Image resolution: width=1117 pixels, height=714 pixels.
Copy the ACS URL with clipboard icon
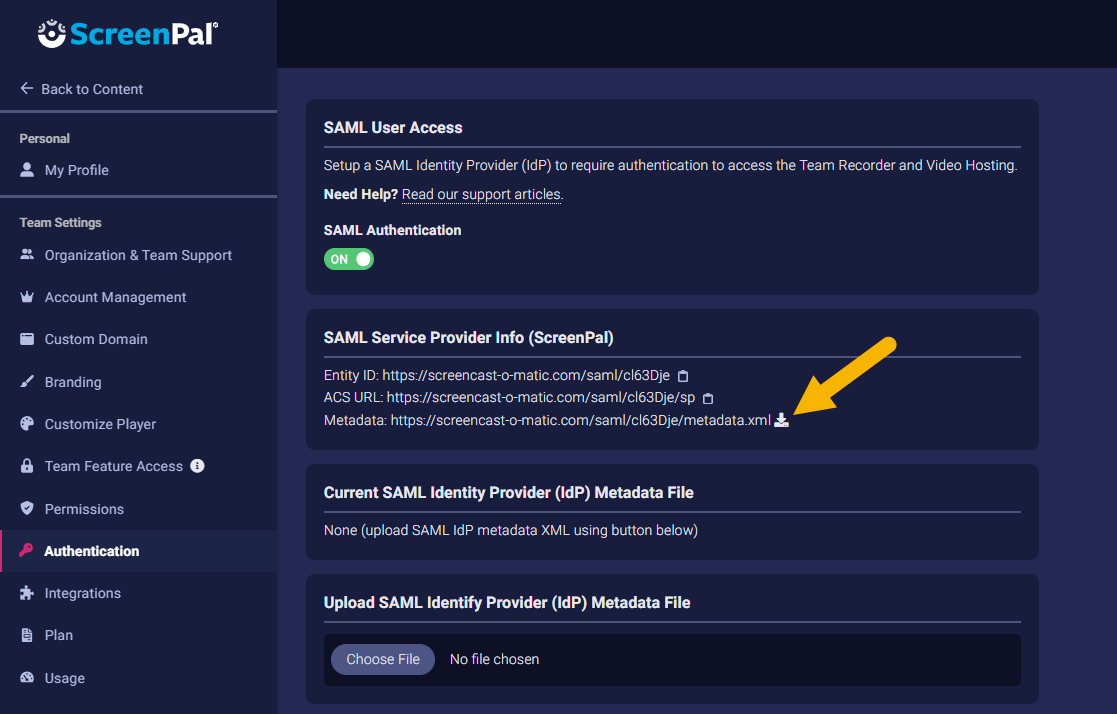pos(707,398)
